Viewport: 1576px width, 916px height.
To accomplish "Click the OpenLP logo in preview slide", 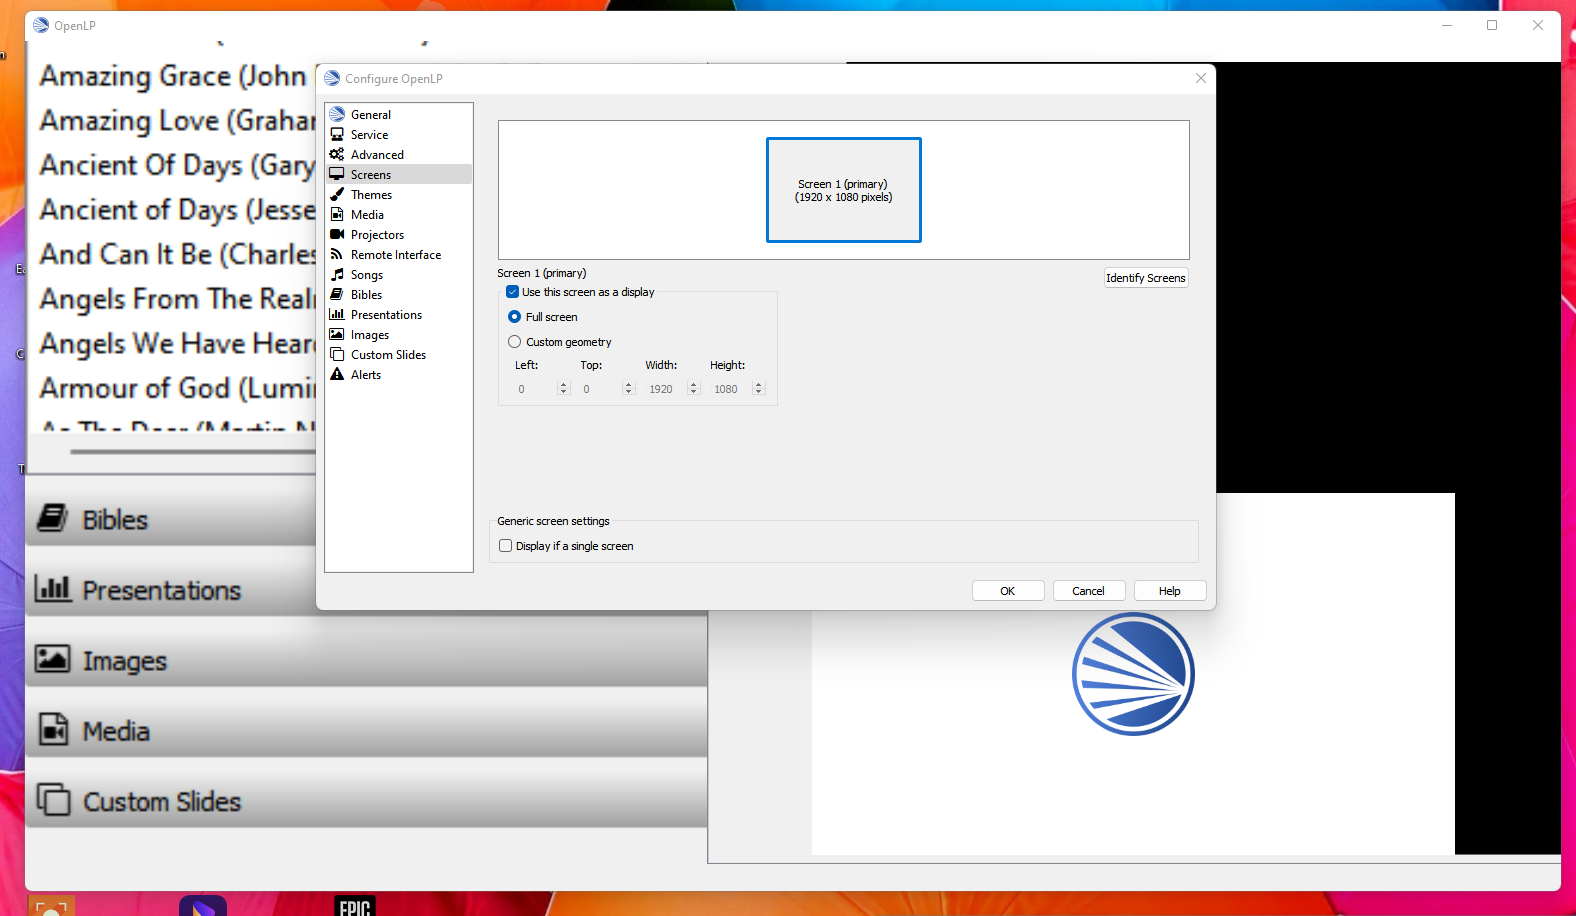I will [1133, 674].
